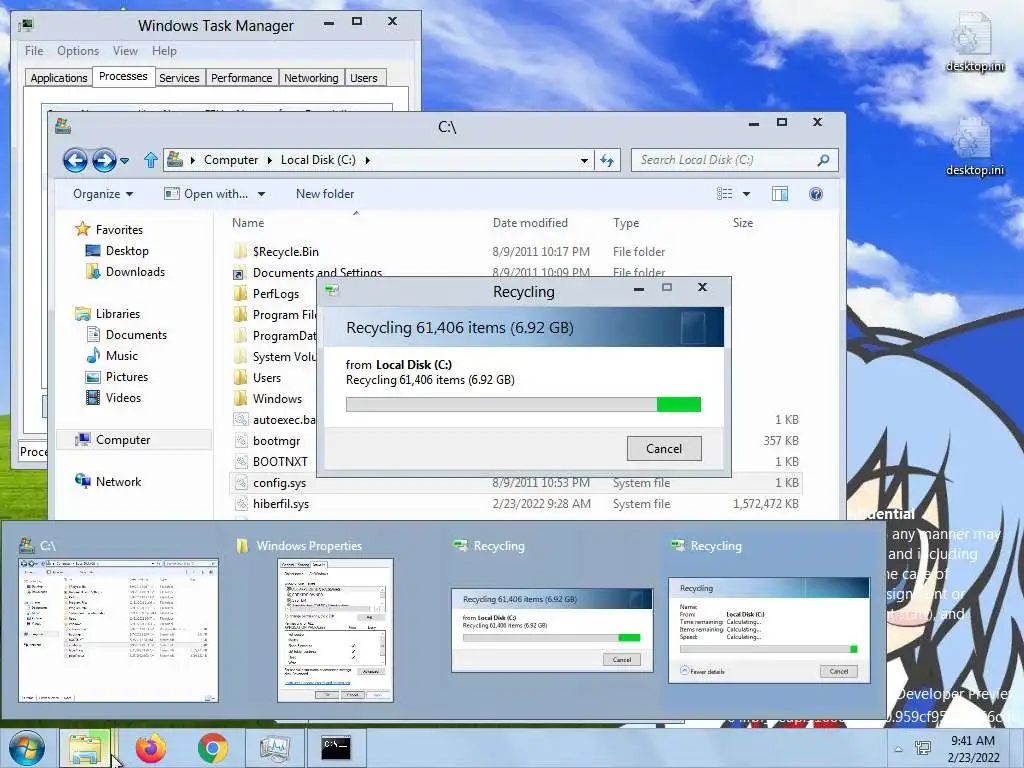Select Windows Properties thumbnail preview
This screenshot has width=1024, height=768.
point(335,630)
